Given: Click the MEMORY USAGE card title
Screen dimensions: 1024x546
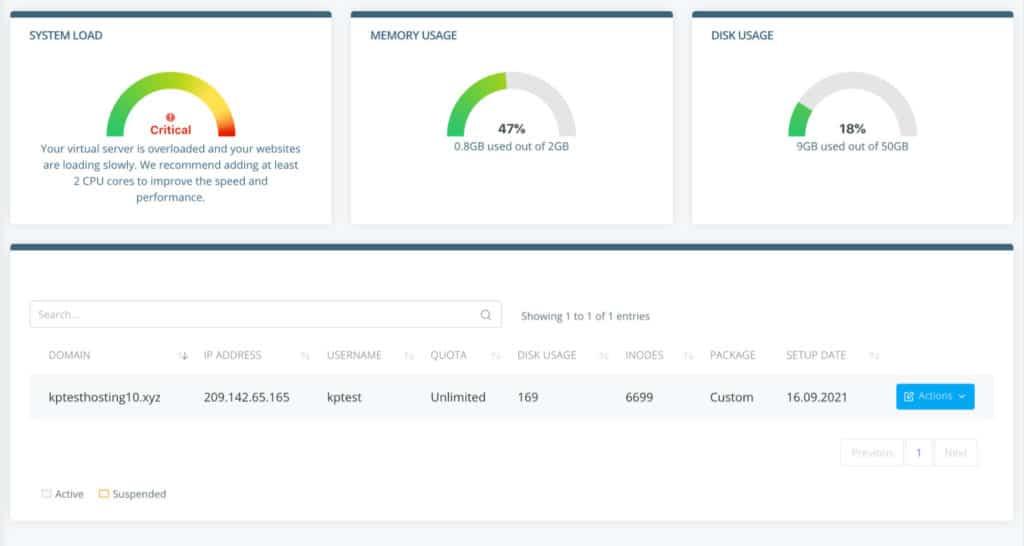Looking at the screenshot, I should [413, 35].
